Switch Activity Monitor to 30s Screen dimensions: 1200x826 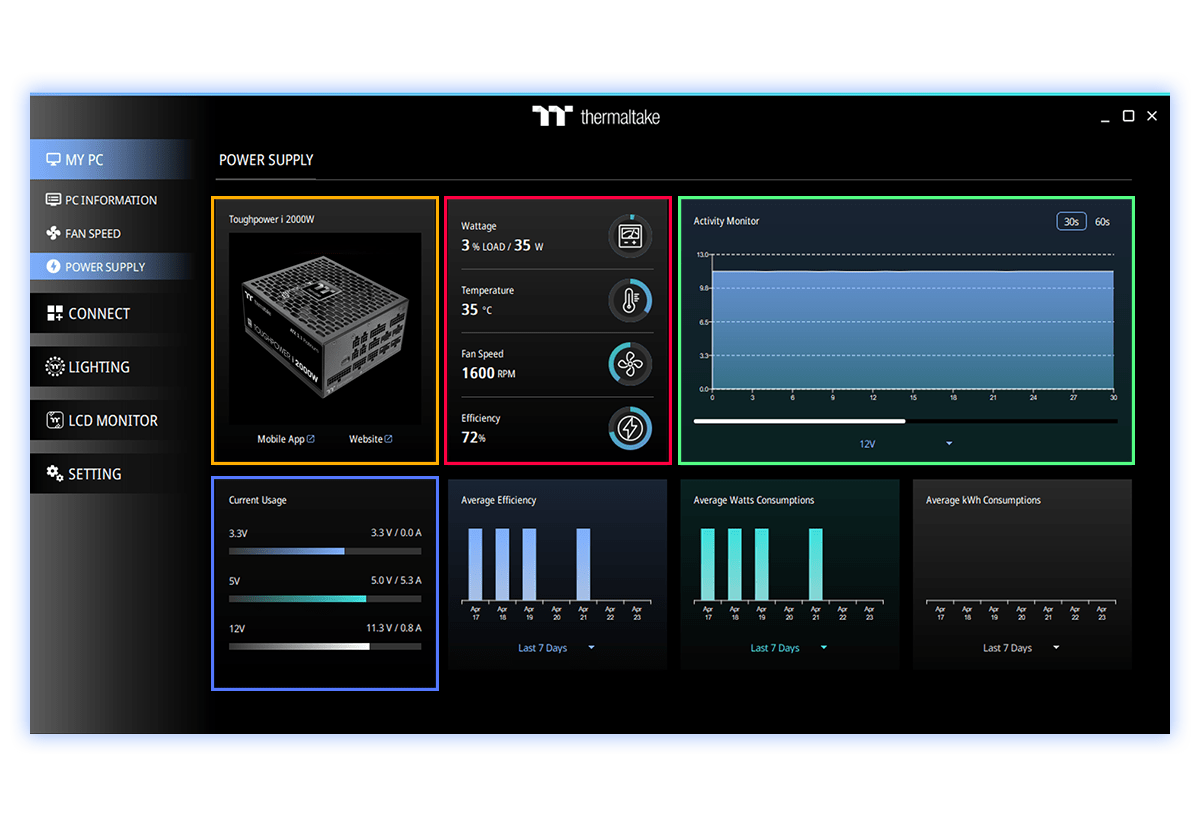(x=1071, y=221)
